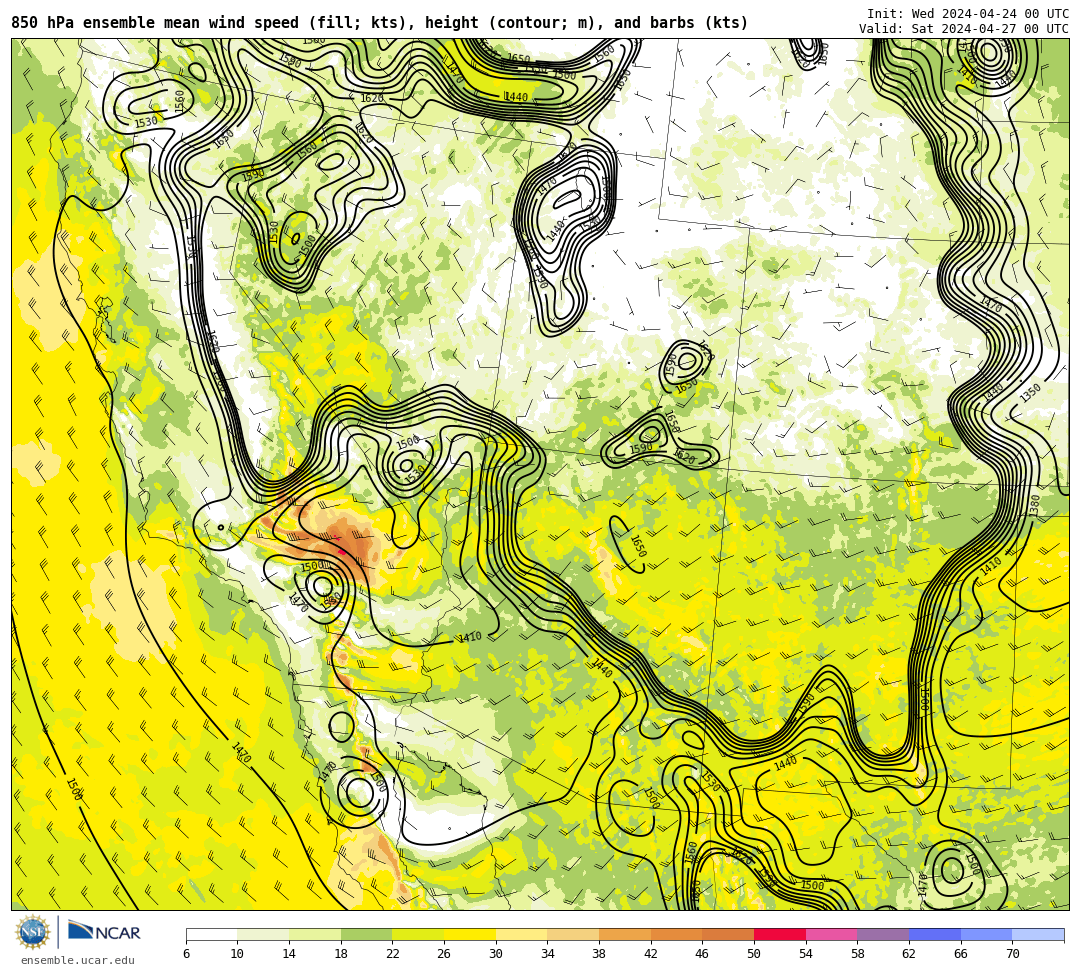1080x973 pixels.
Task: Click the blue 62-66 kts color swatch
Action: tap(935, 934)
